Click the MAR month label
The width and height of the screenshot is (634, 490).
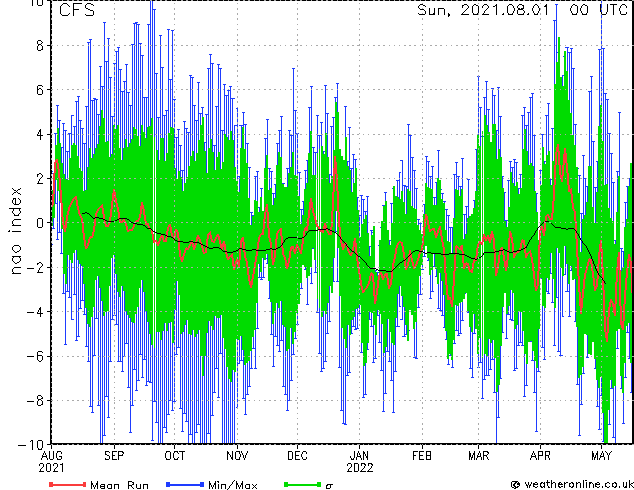pyautogui.click(x=479, y=456)
